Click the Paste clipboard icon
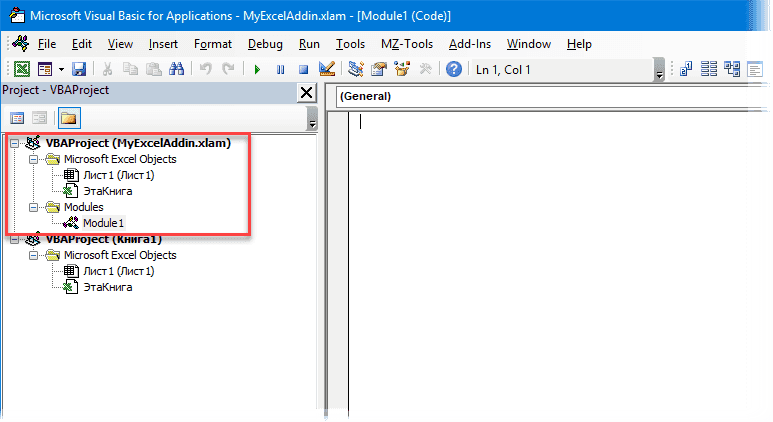 154,69
